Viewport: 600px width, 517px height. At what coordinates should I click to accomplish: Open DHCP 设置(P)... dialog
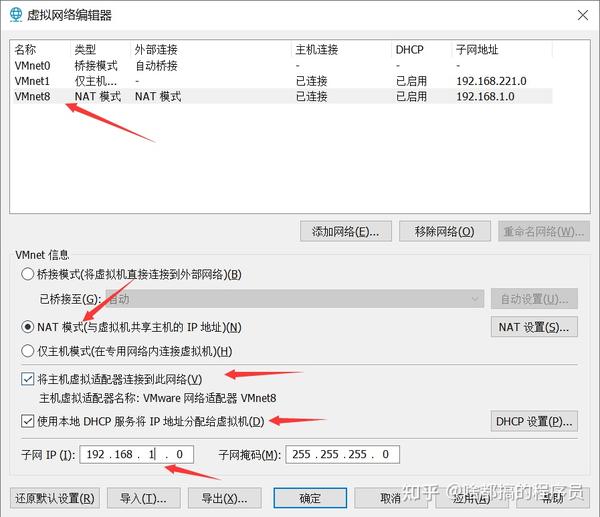[x=534, y=421]
